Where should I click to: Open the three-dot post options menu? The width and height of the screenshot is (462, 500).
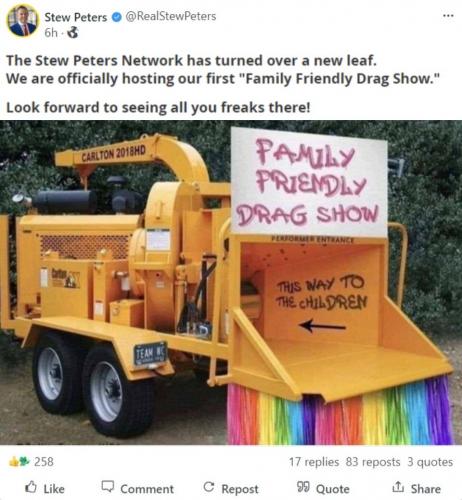448,15
